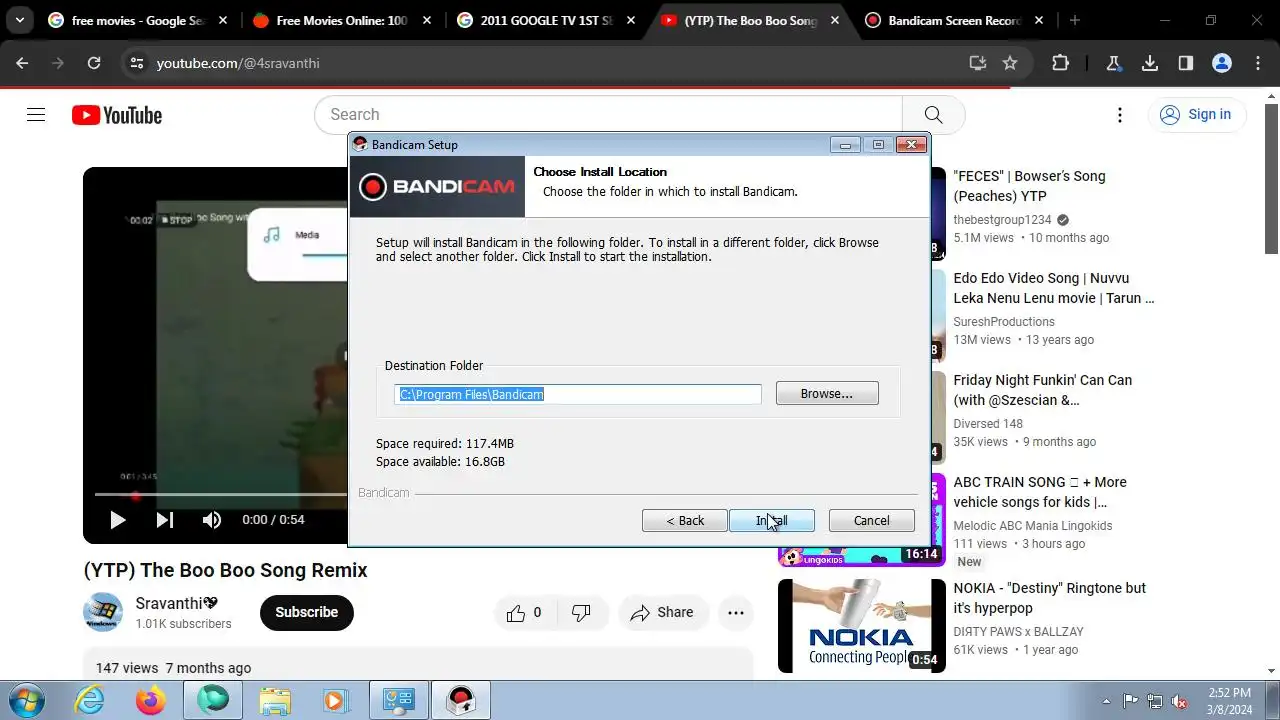This screenshot has height=720, width=1280.
Task: Skip to next video in player
Action: (165, 520)
